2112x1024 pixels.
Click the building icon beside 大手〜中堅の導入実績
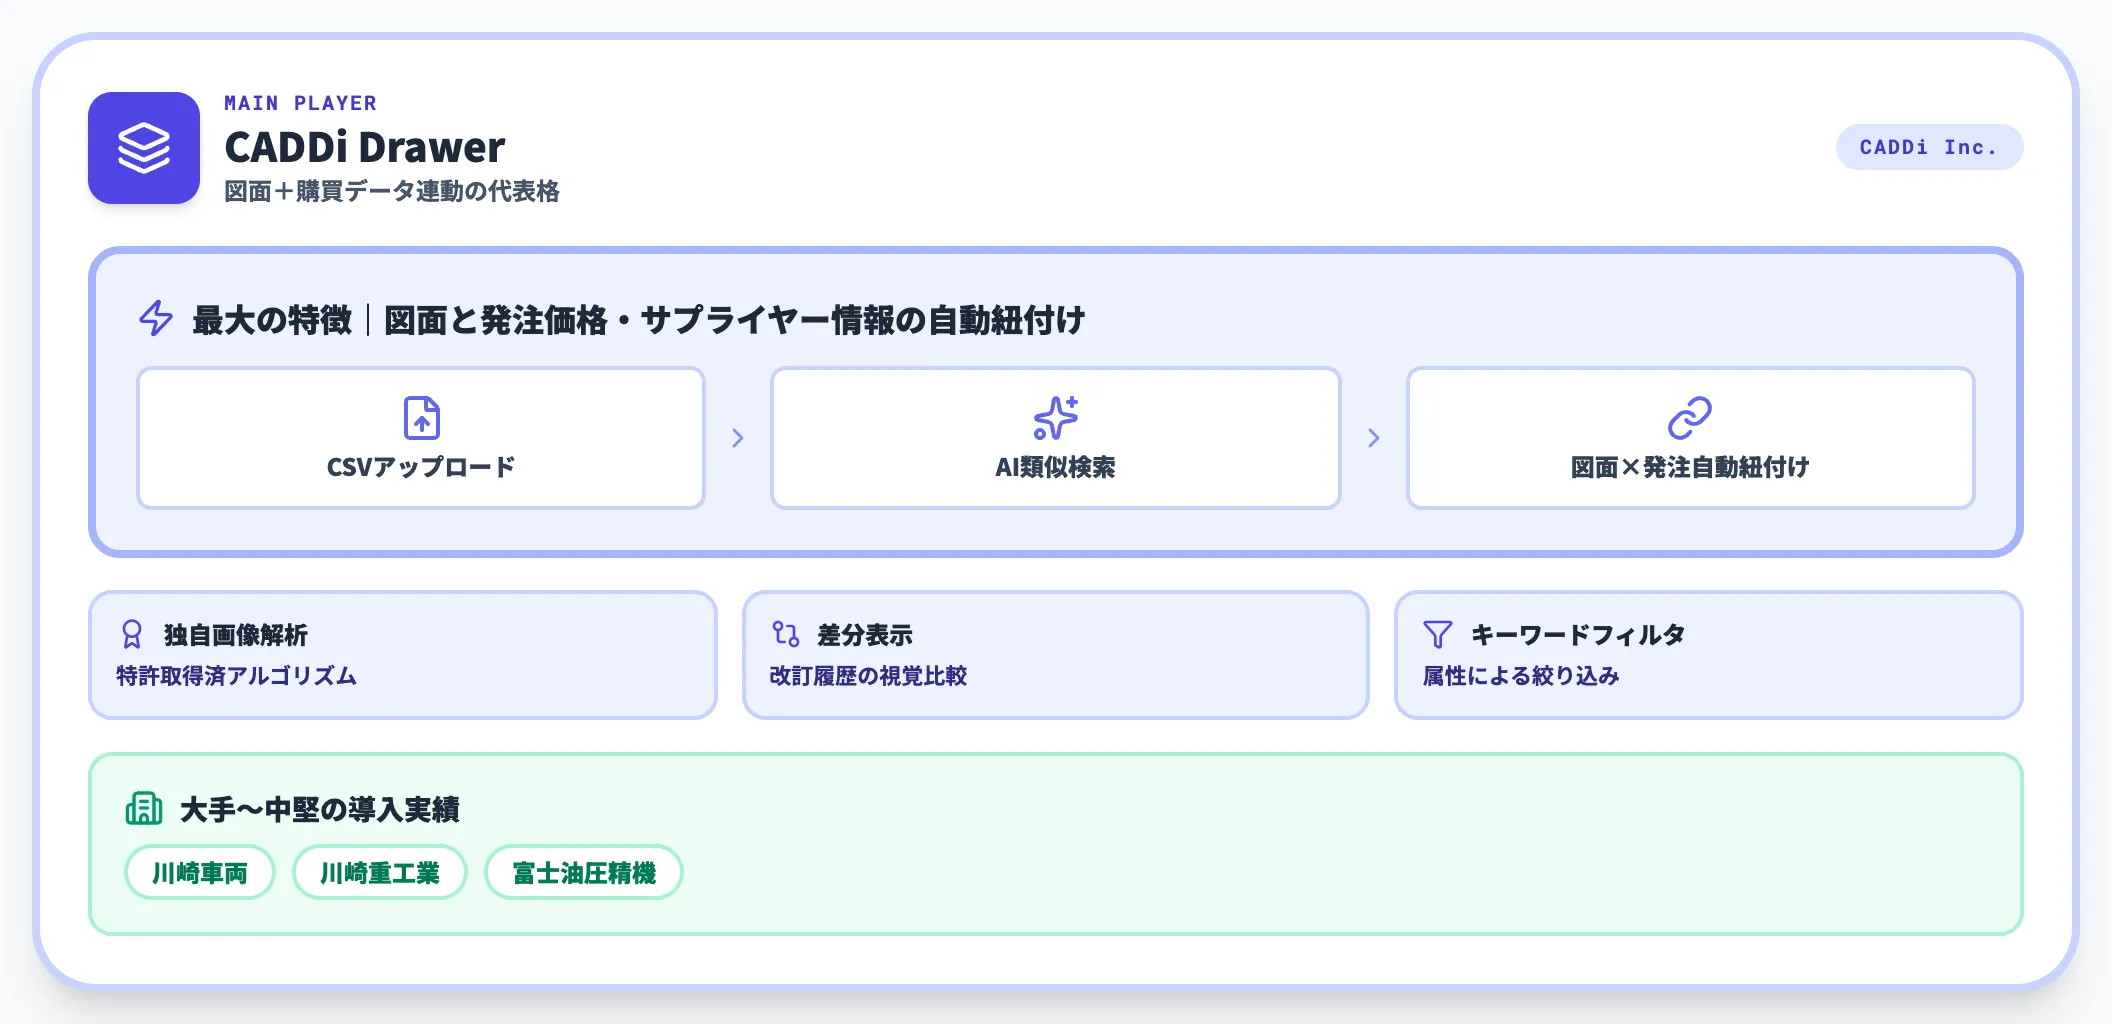pos(144,808)
